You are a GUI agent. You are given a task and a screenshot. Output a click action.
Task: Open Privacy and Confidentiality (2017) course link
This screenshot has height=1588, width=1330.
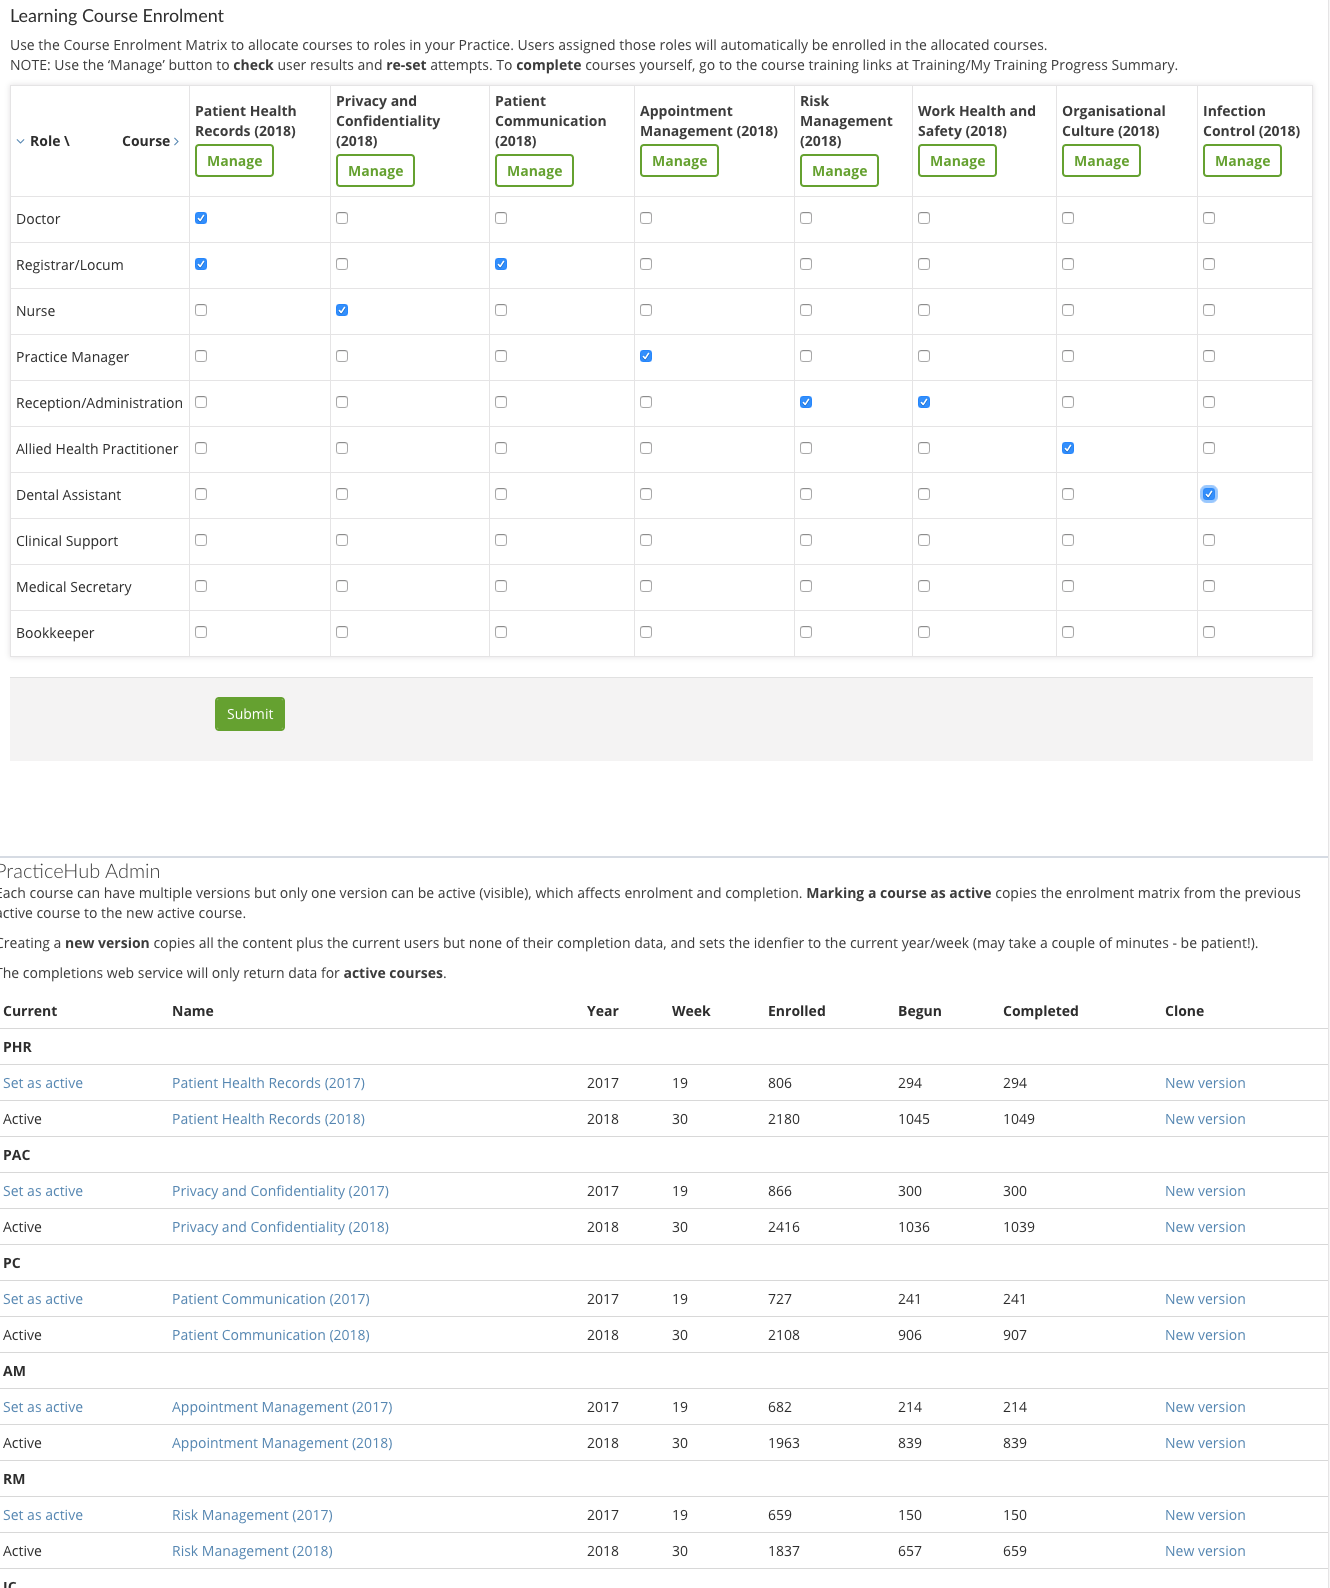coord(280,1191)
